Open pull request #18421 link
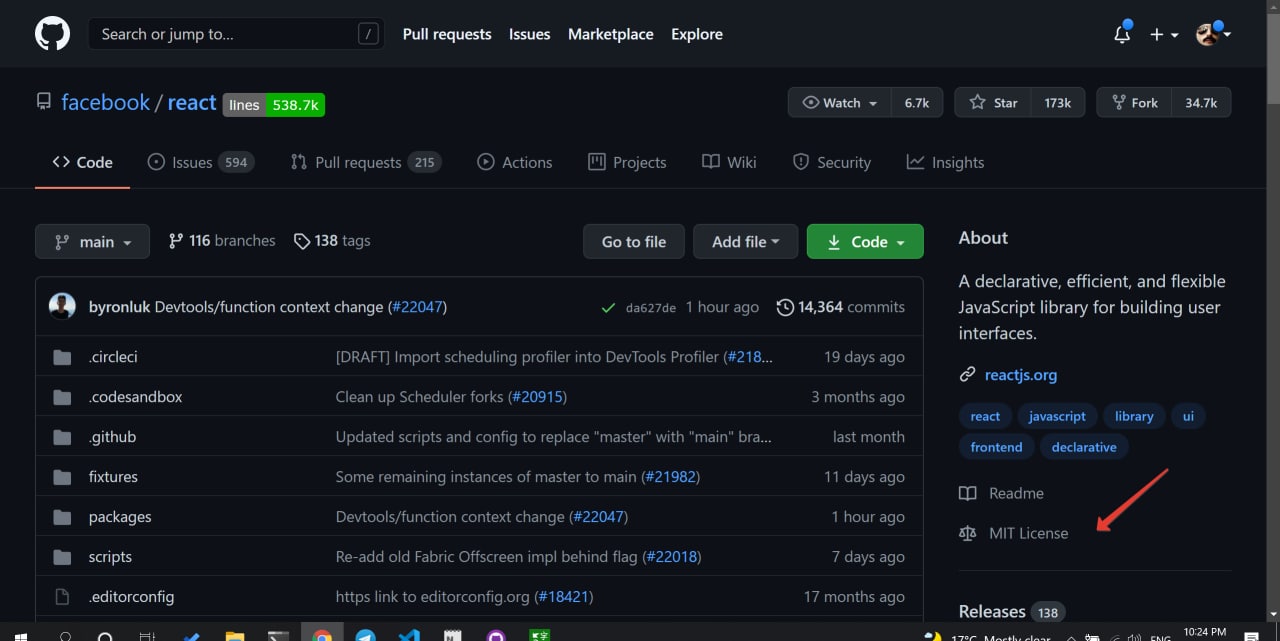 [563, 597]
